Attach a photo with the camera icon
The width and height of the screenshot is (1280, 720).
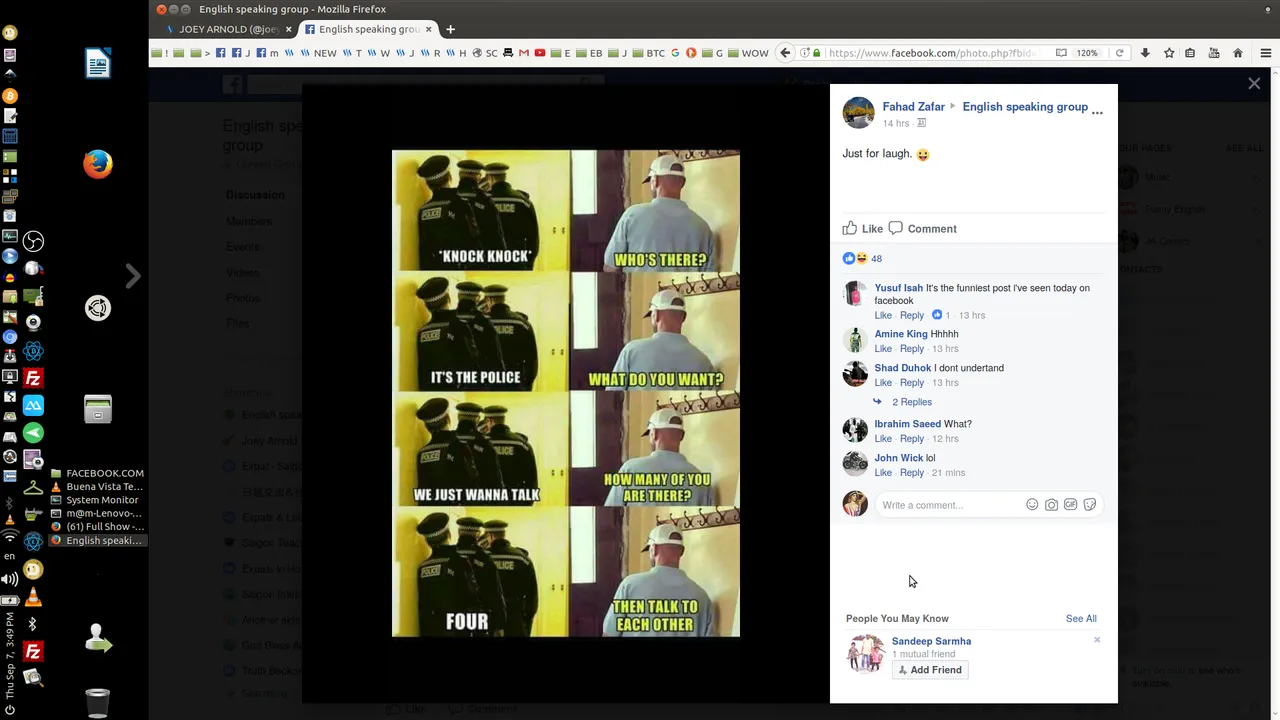tap(1051, 505)
